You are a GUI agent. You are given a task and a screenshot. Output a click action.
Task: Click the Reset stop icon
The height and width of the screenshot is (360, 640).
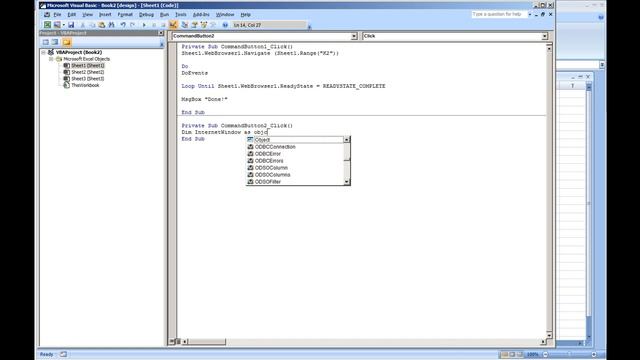[x=163, y=25]
